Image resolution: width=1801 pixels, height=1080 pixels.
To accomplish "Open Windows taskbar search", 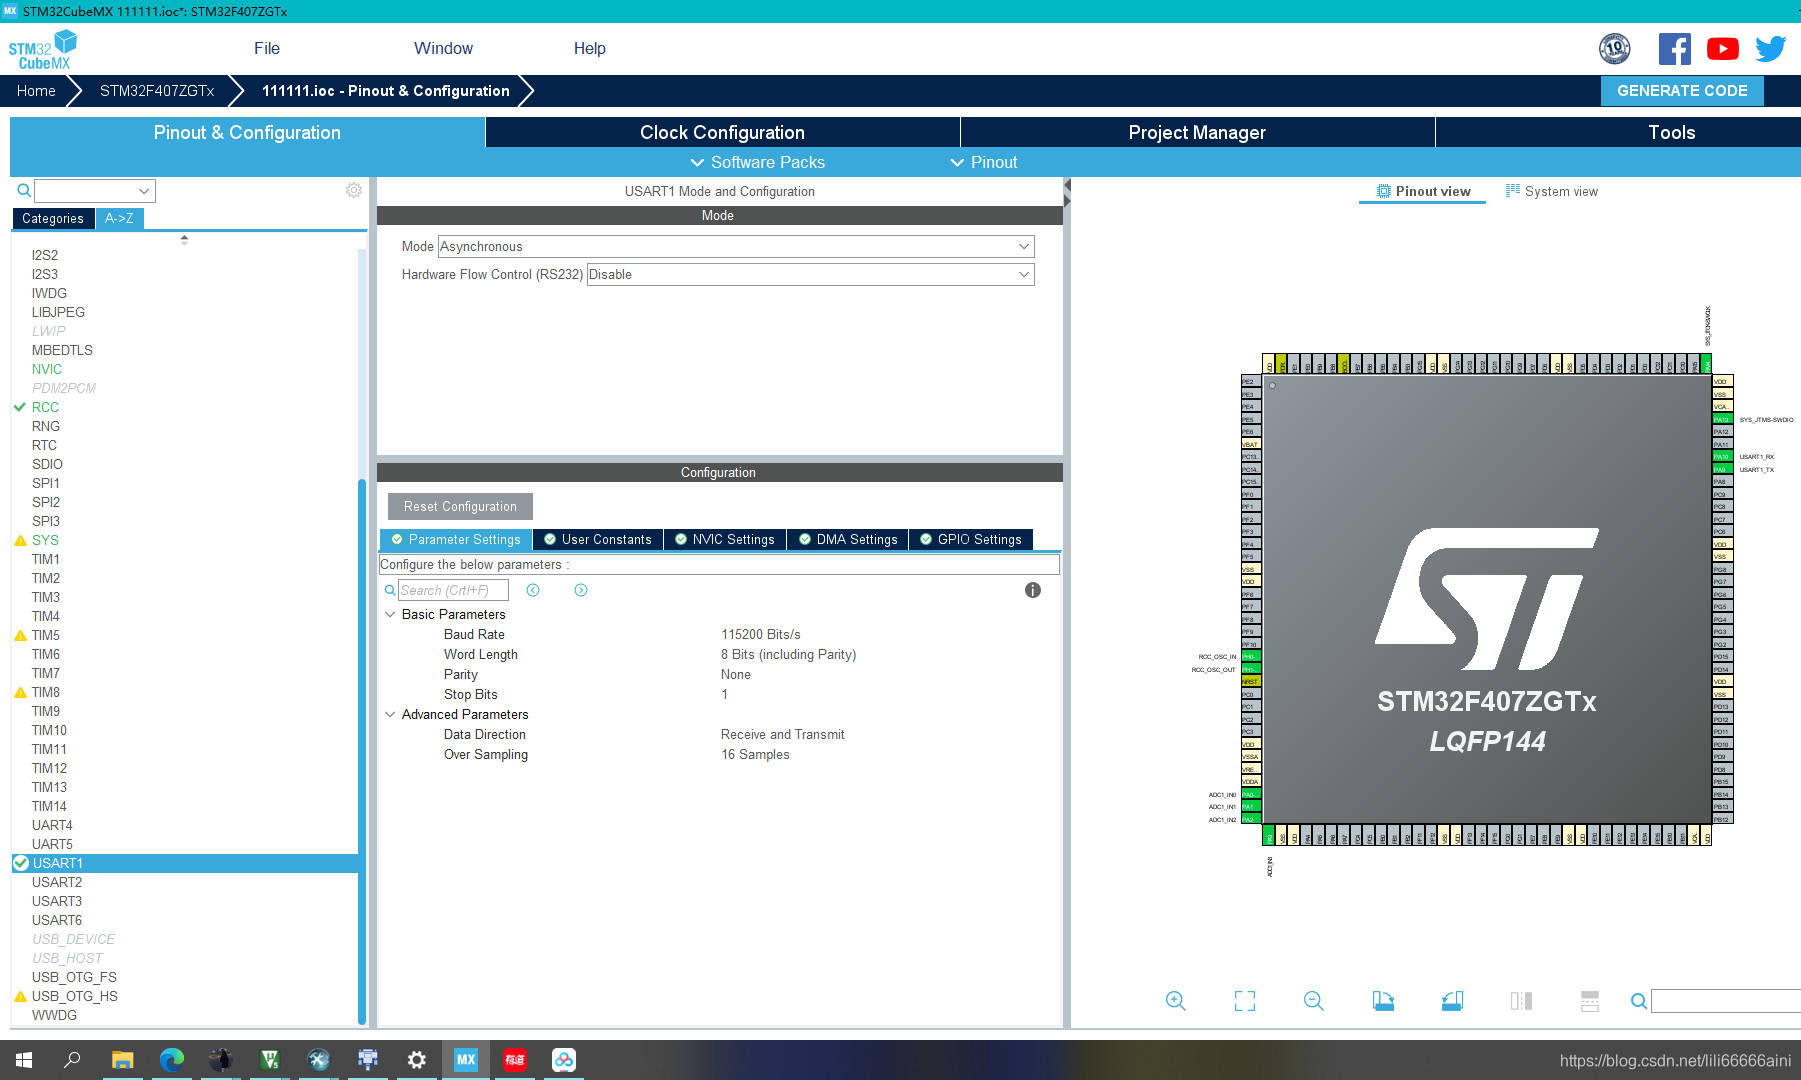I will (x=72, y=1060).
